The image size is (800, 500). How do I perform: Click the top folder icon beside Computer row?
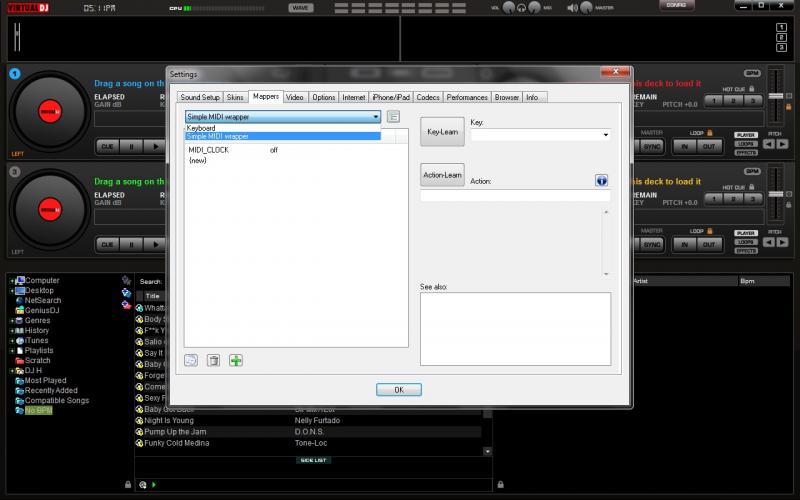[x=126, y=280]
